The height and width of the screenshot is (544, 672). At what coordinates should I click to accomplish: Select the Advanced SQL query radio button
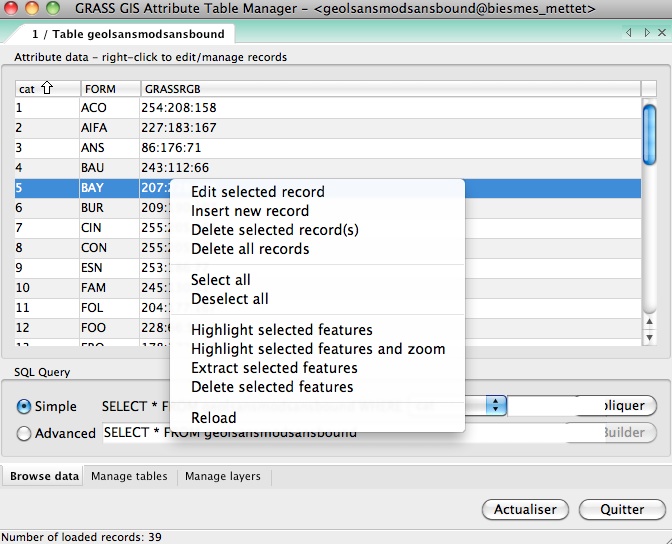click(x=25, y=433)
